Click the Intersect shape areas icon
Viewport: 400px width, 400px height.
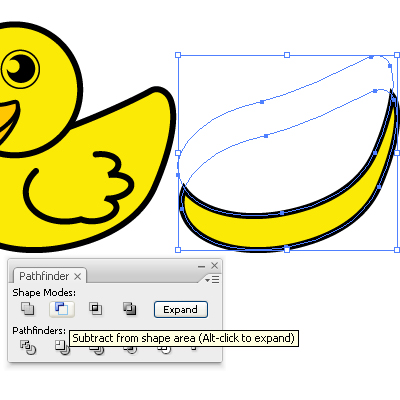[x=96, y=309]
